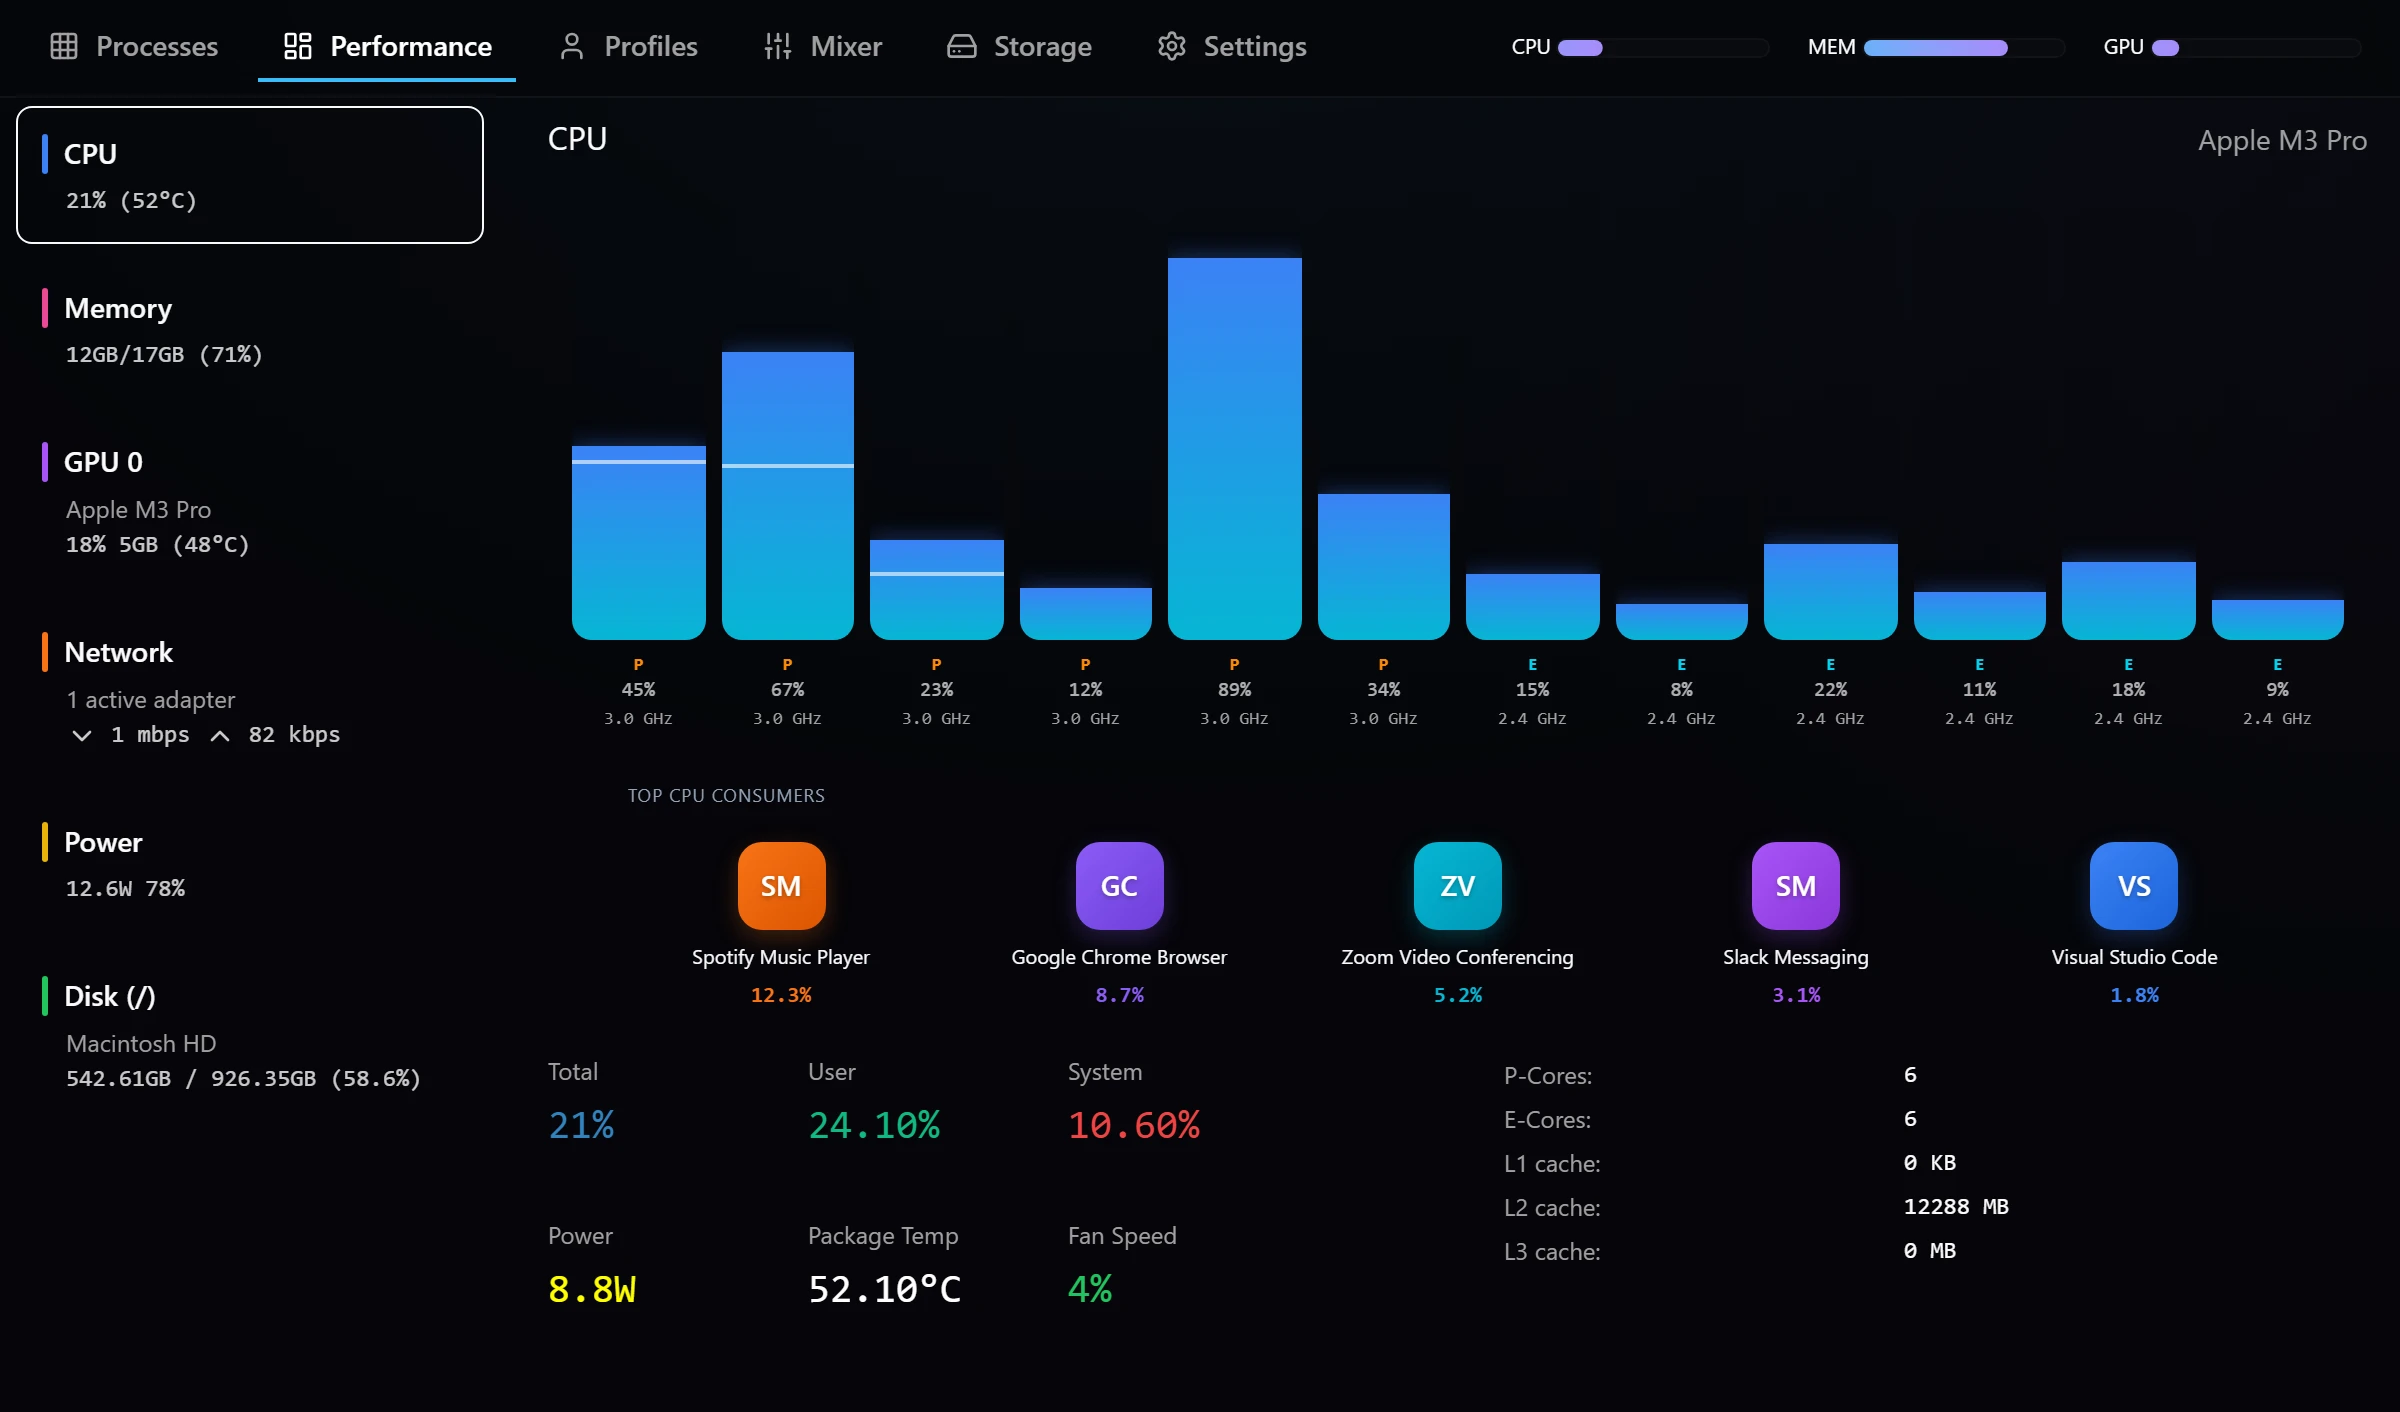Click the Apple M3 Pro chip label

click(x=2282, y=141)
